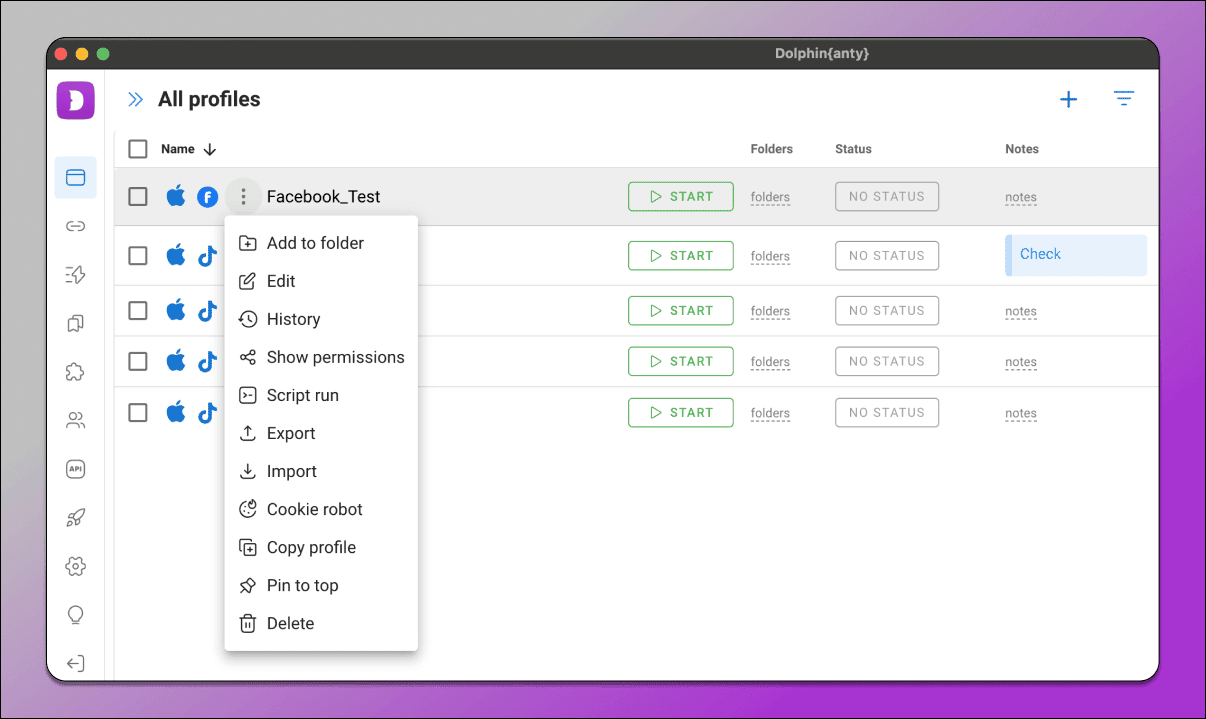Open the proxies chain-link sidebar icon
Image resolution: width=1206 pixels, height=719 pixels.
[75, 226]
